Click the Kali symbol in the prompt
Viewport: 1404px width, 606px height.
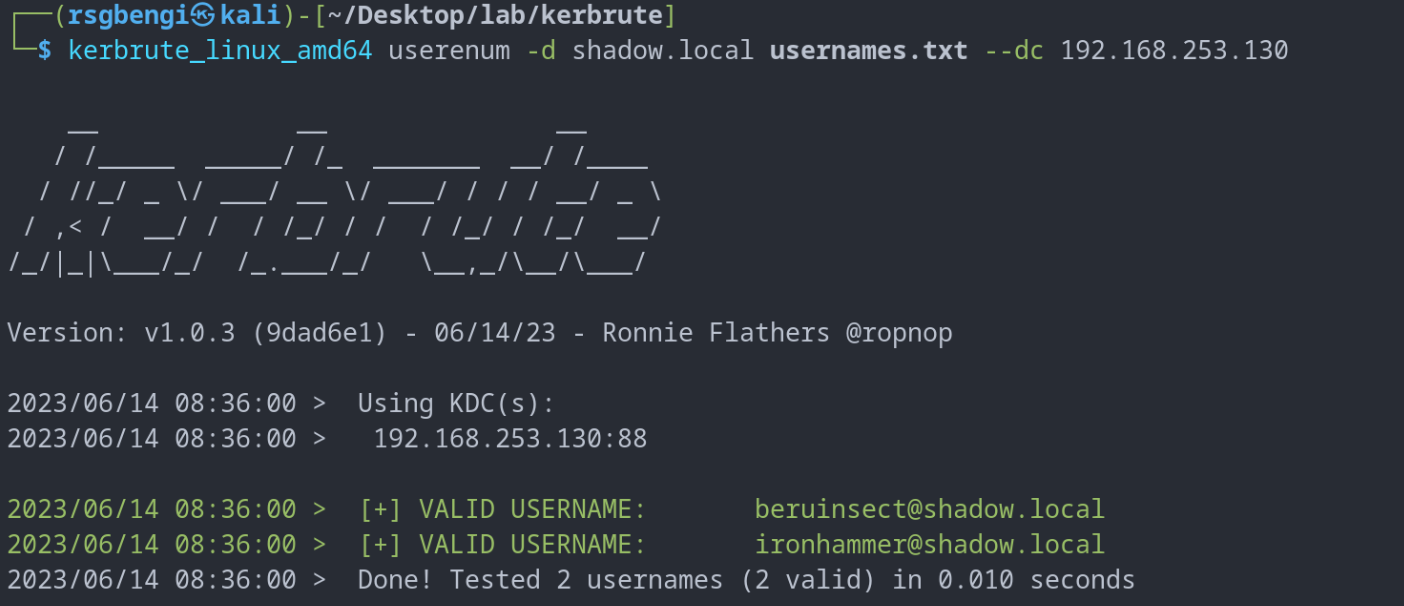coord(203,16)
